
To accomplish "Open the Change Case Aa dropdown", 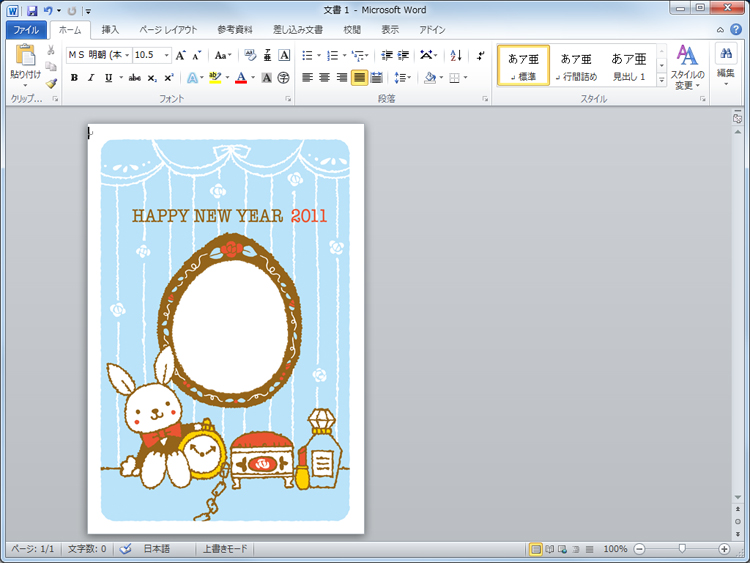I will [x=223, y=55].
